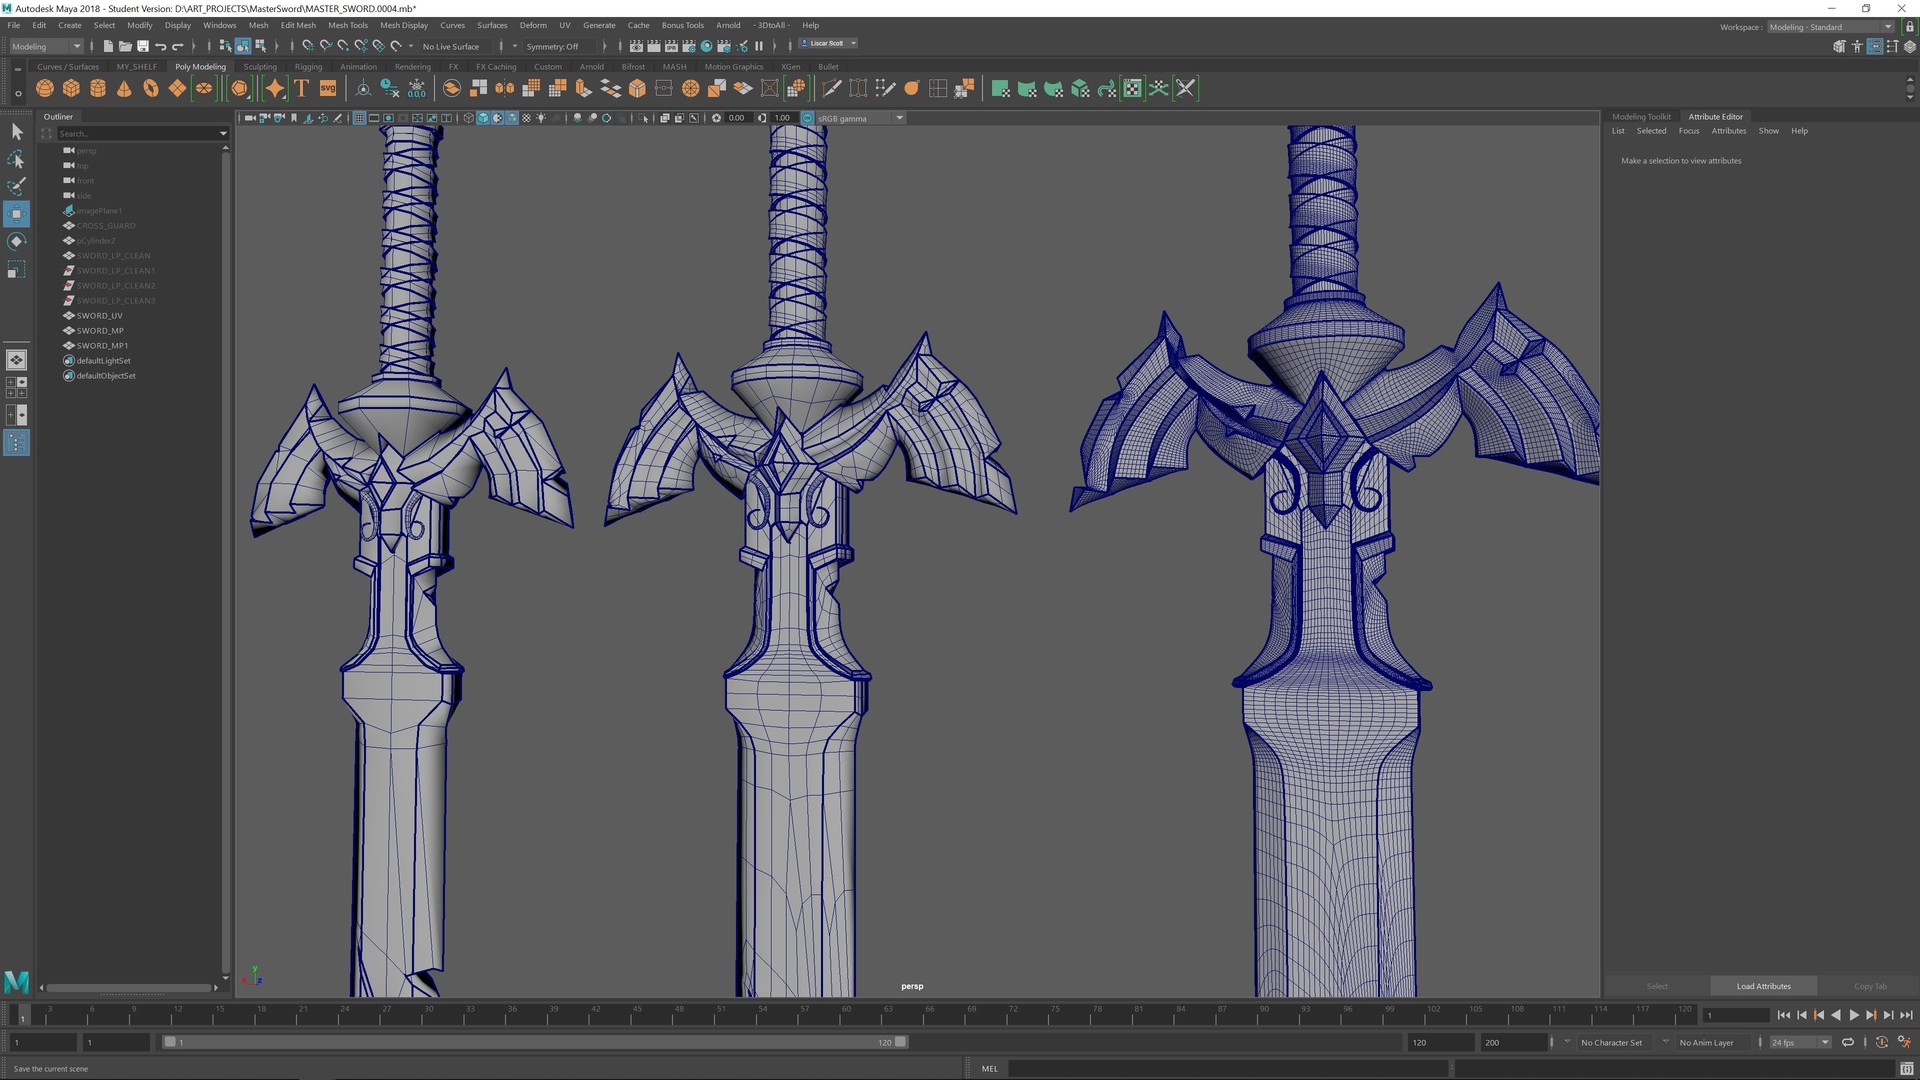The height and width of the screenshot is (1080, 1920).
Task: Open the Mesh Tools menu
Action: [x=348, y=25]
